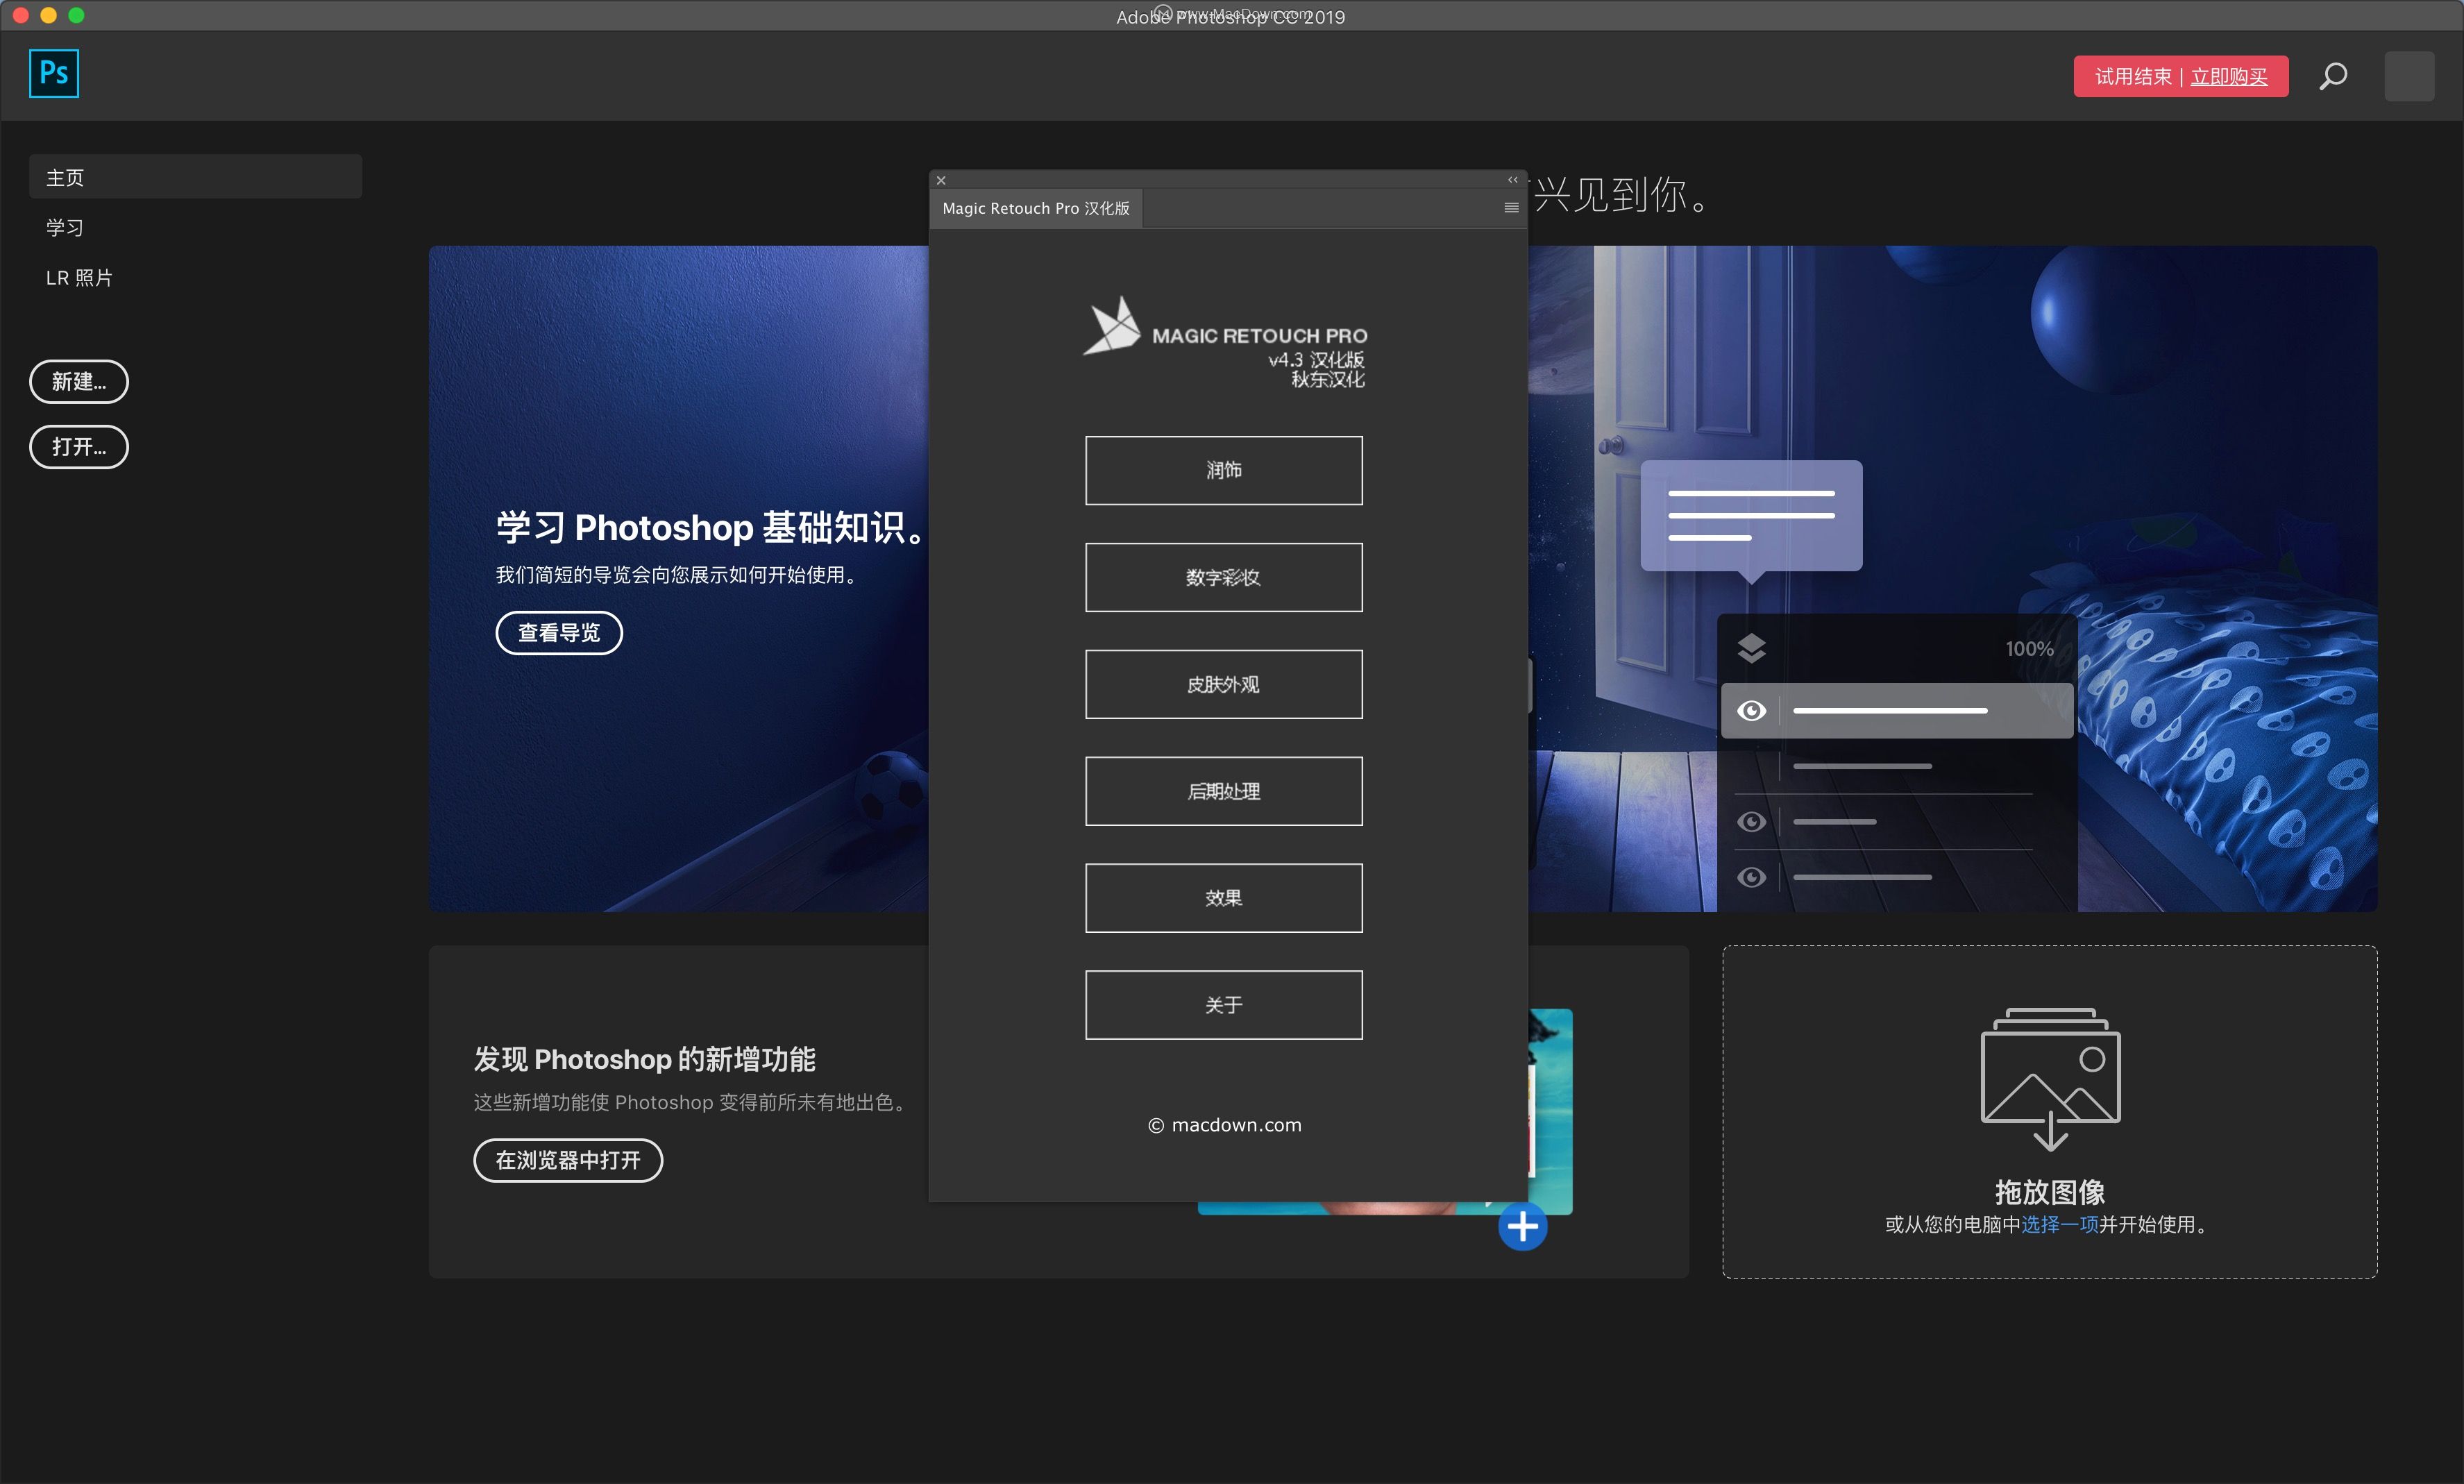Open the search magnifier icon
Image resolution: width=2464 pixels, height=1484 pixels.
pyautogui.click(x=2333, y=76)
